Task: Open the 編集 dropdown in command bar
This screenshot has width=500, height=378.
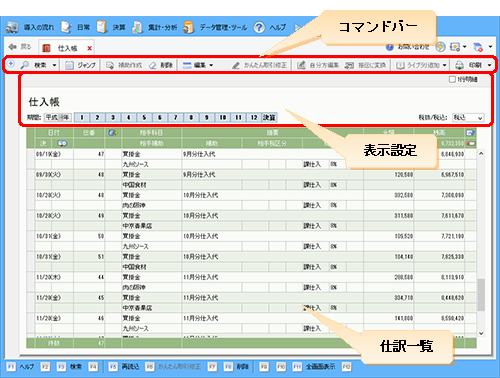Action: click(198, 65)
